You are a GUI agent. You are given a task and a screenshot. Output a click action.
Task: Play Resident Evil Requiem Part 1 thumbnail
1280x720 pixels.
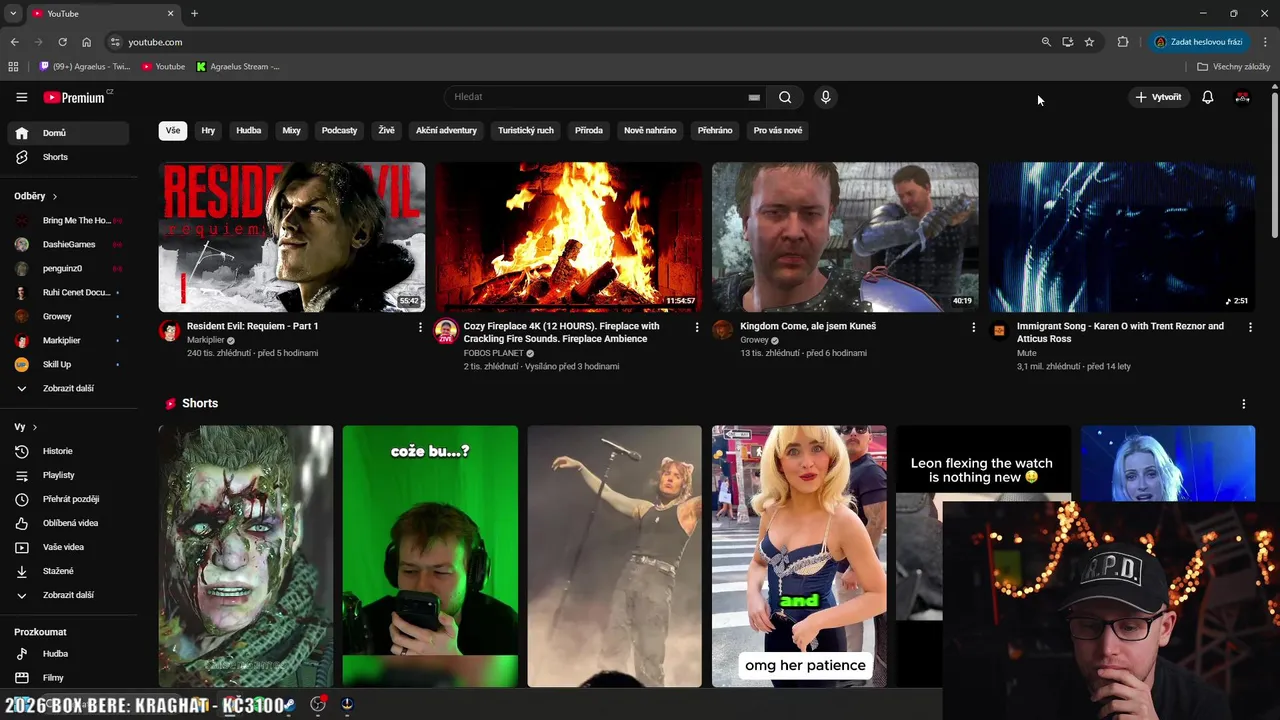292,237
